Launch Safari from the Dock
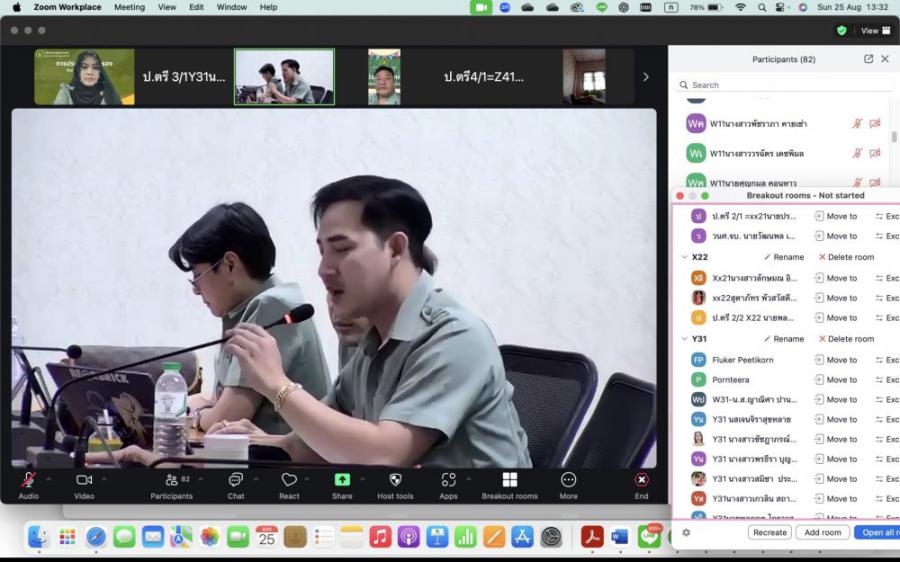900x562 pixels. (96, 537)
